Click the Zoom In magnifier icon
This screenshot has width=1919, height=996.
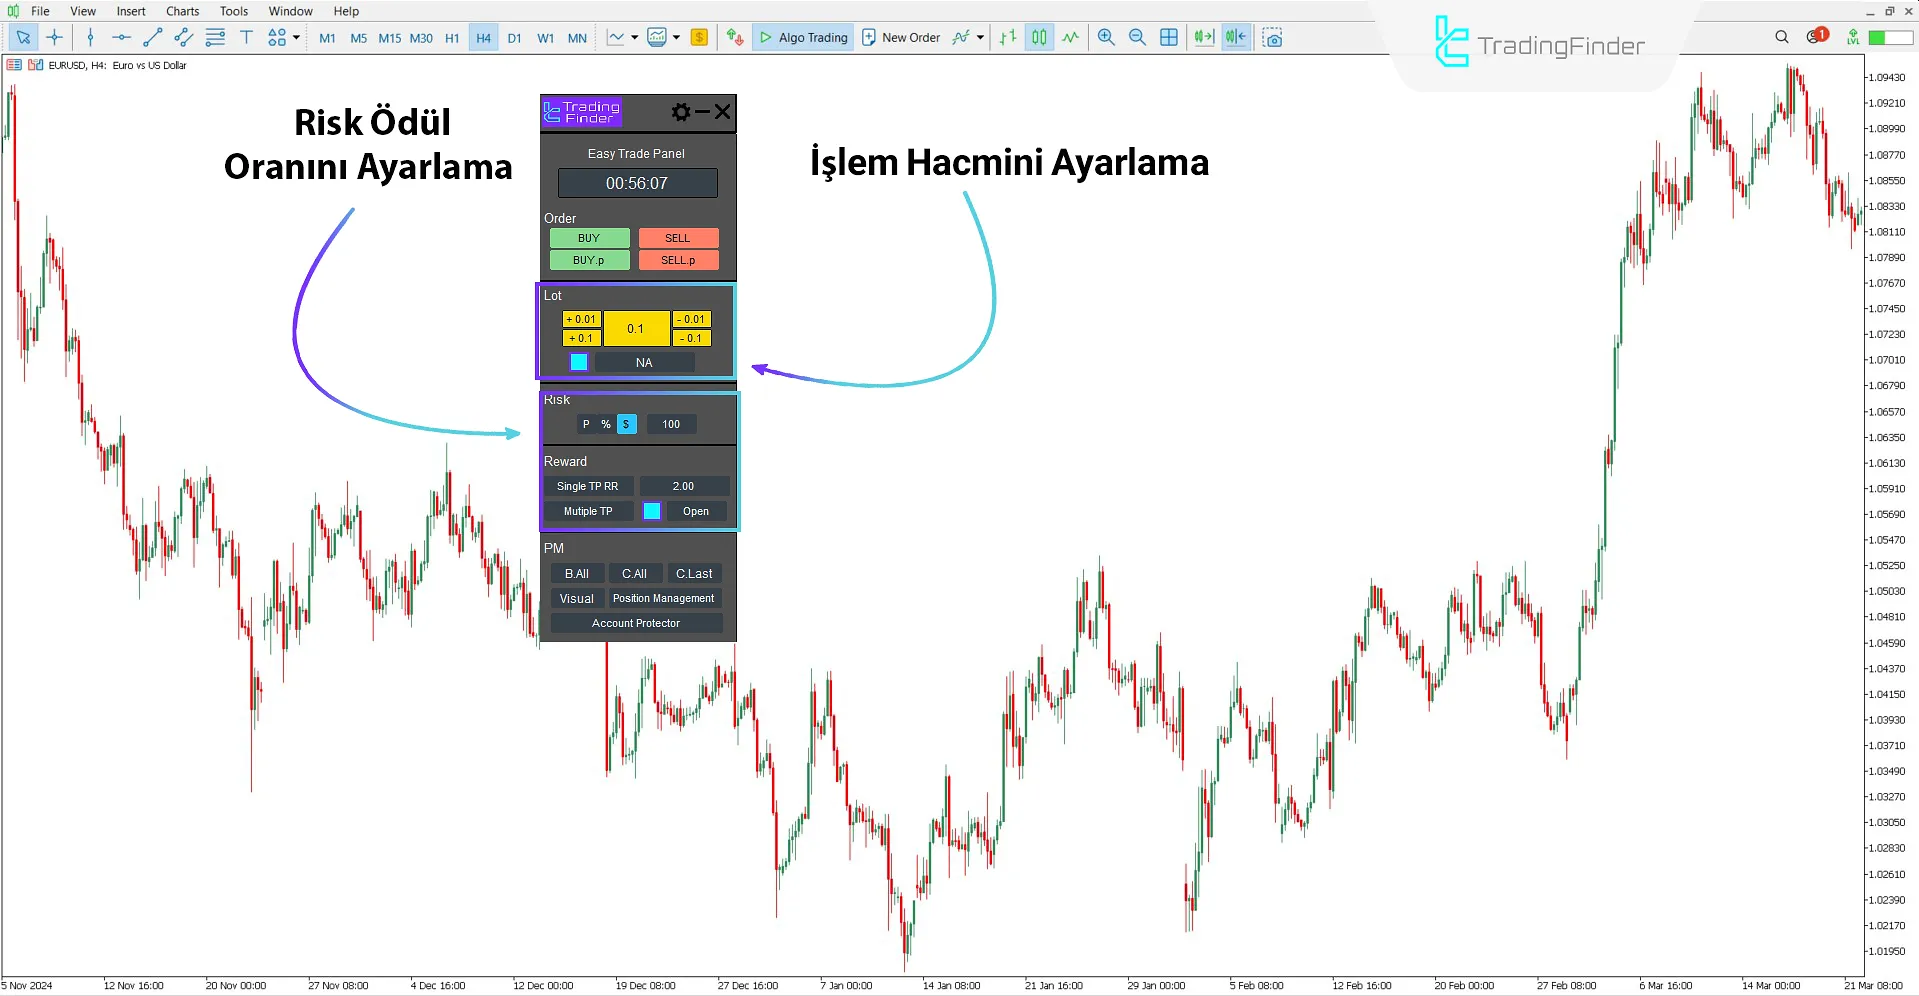click(x=1106, y=37)
